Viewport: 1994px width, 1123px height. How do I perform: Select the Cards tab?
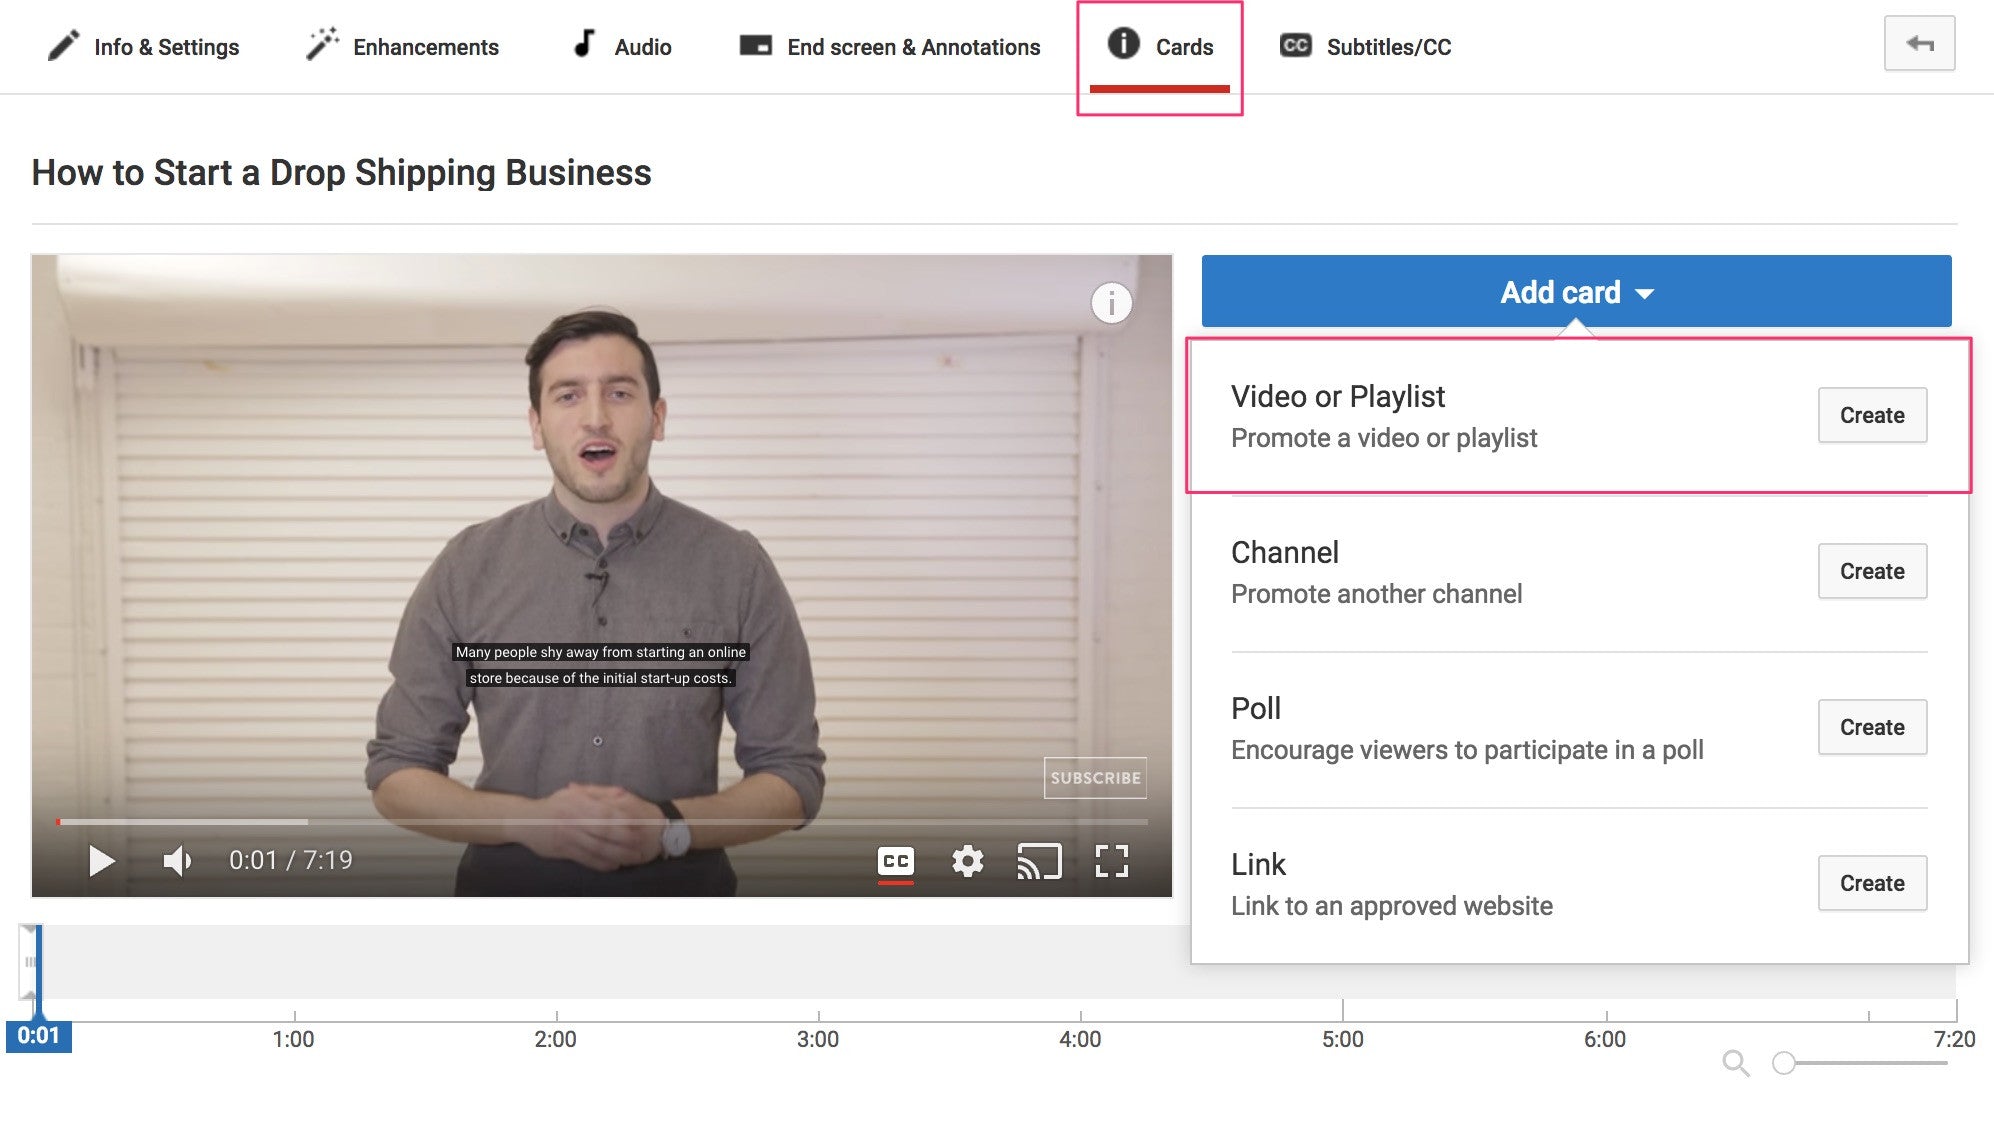click(x=1160, y=46)
